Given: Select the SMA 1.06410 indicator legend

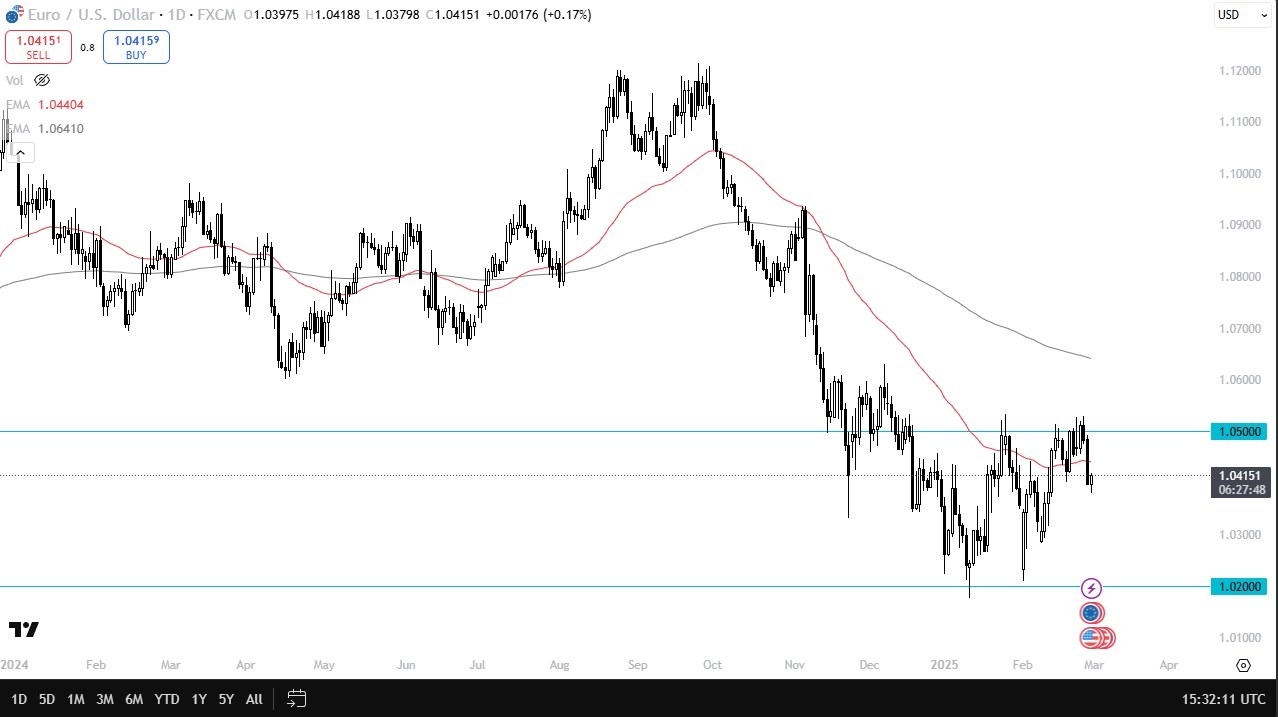Looking at the screenshot, I should 46,128.
